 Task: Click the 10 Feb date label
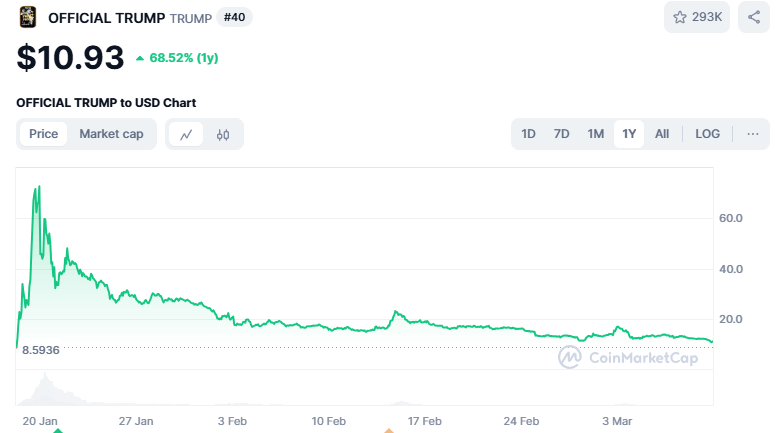coord(329,421)
